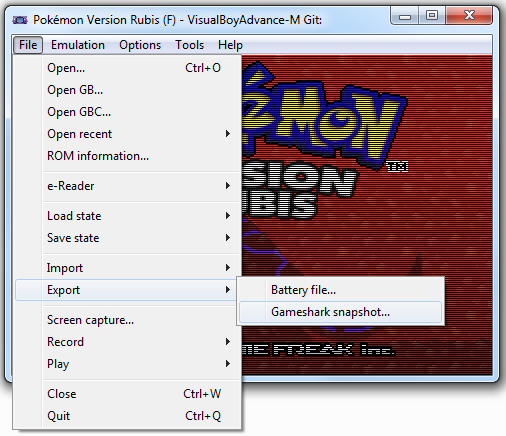Open the Options menu
The image size is (506, 436).
click(x=140, y=45)
